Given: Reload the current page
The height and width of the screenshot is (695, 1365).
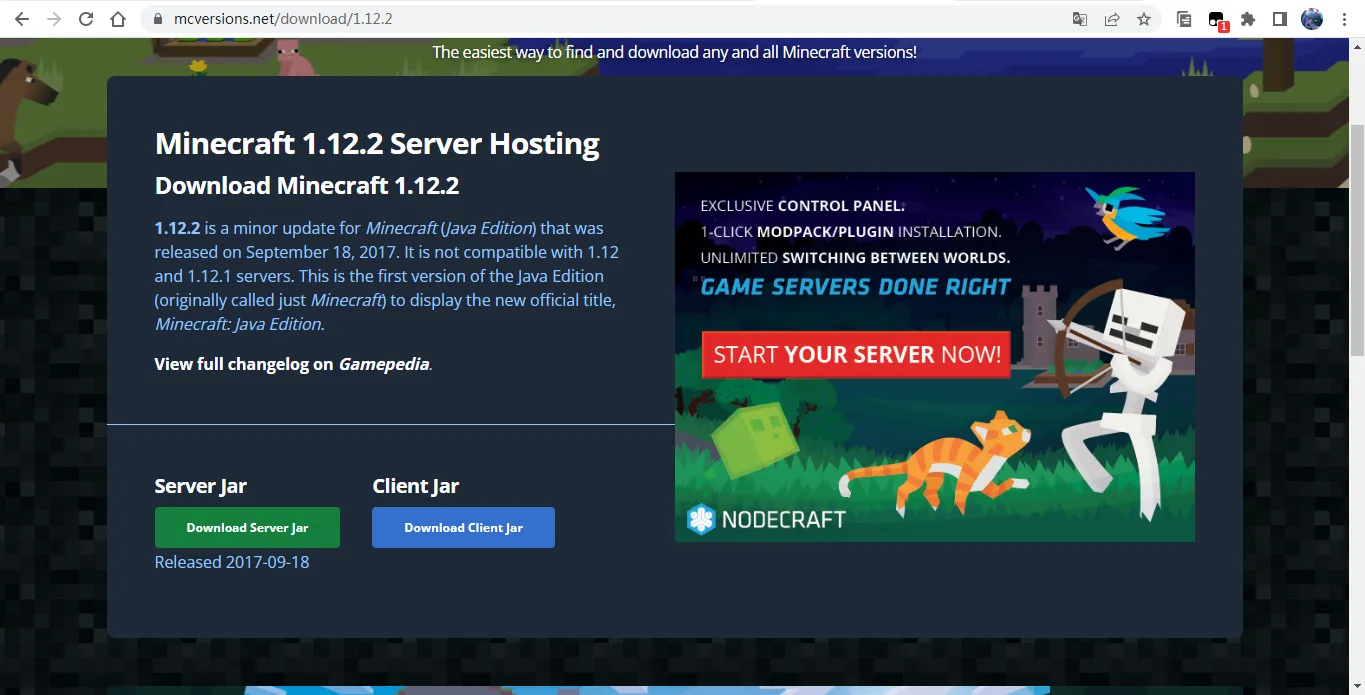Looking at the screenshot, I should pos(86,19).
